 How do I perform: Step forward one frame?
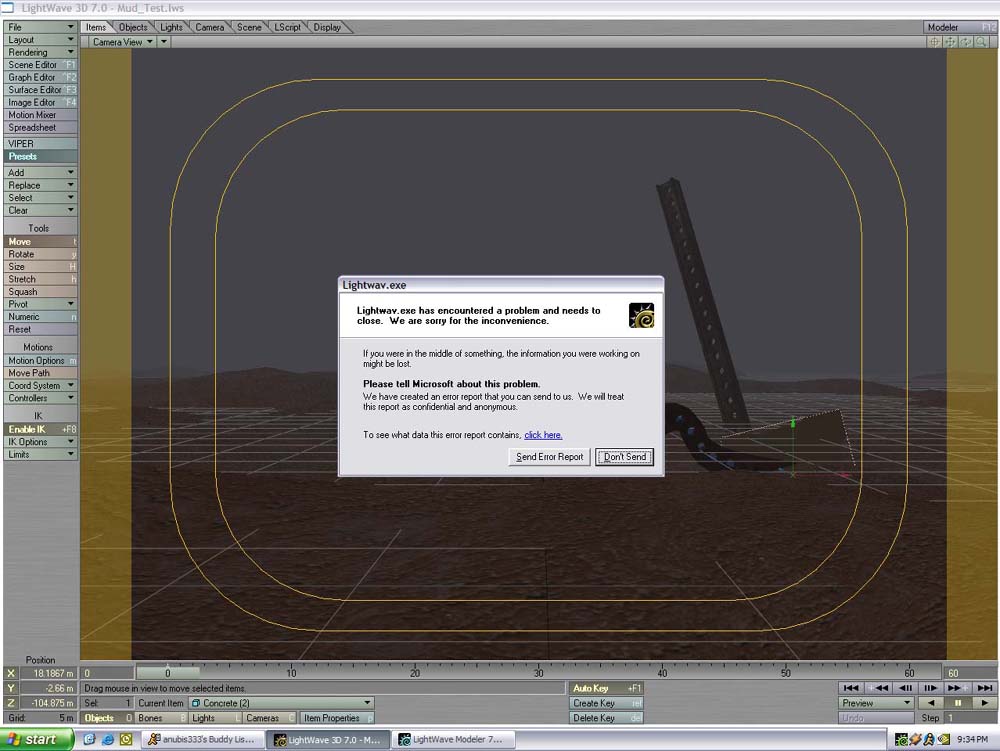(930, 688)
